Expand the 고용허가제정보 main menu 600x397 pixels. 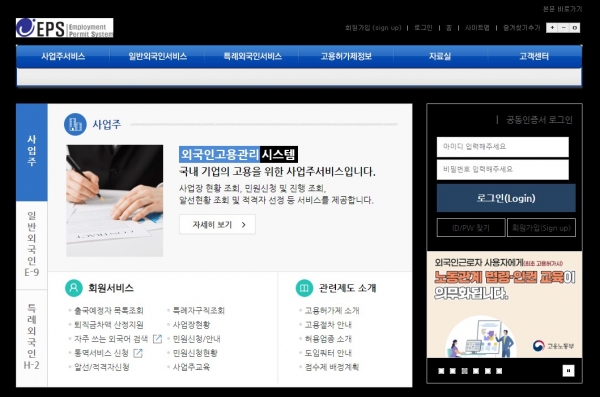coord(346,56)
